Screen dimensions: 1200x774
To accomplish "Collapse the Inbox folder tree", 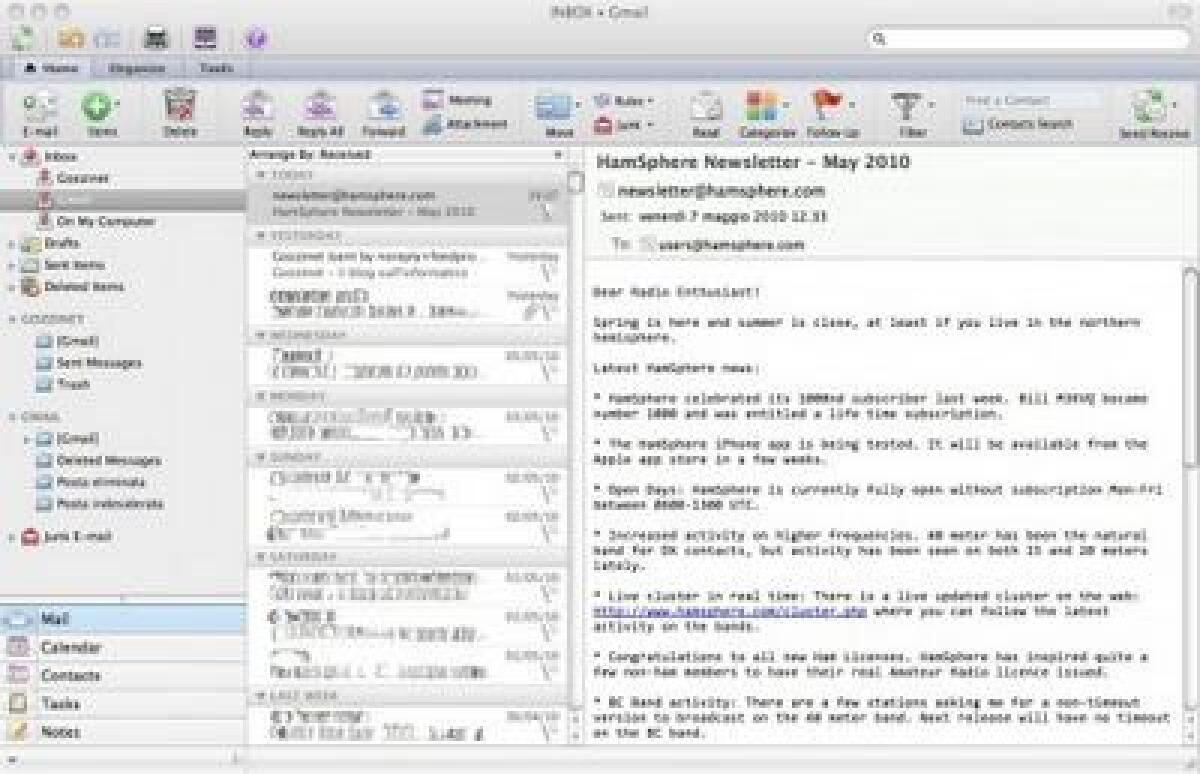I will [x=10, y=157].
